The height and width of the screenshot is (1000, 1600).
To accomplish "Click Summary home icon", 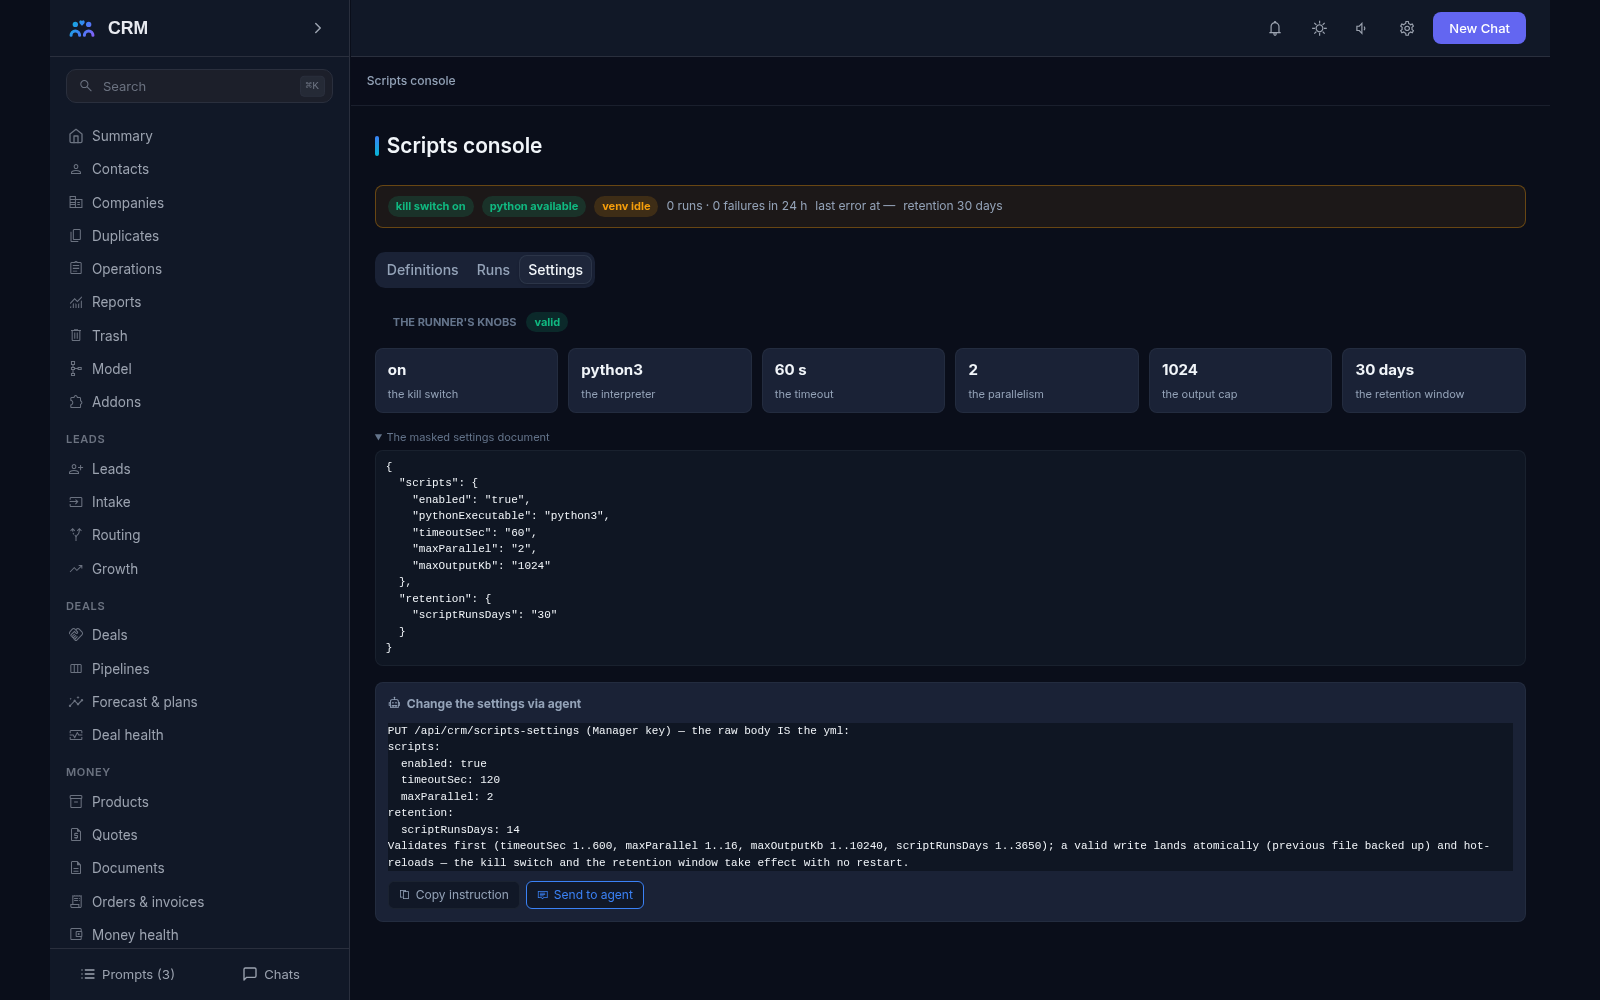I will coord(76,136).
